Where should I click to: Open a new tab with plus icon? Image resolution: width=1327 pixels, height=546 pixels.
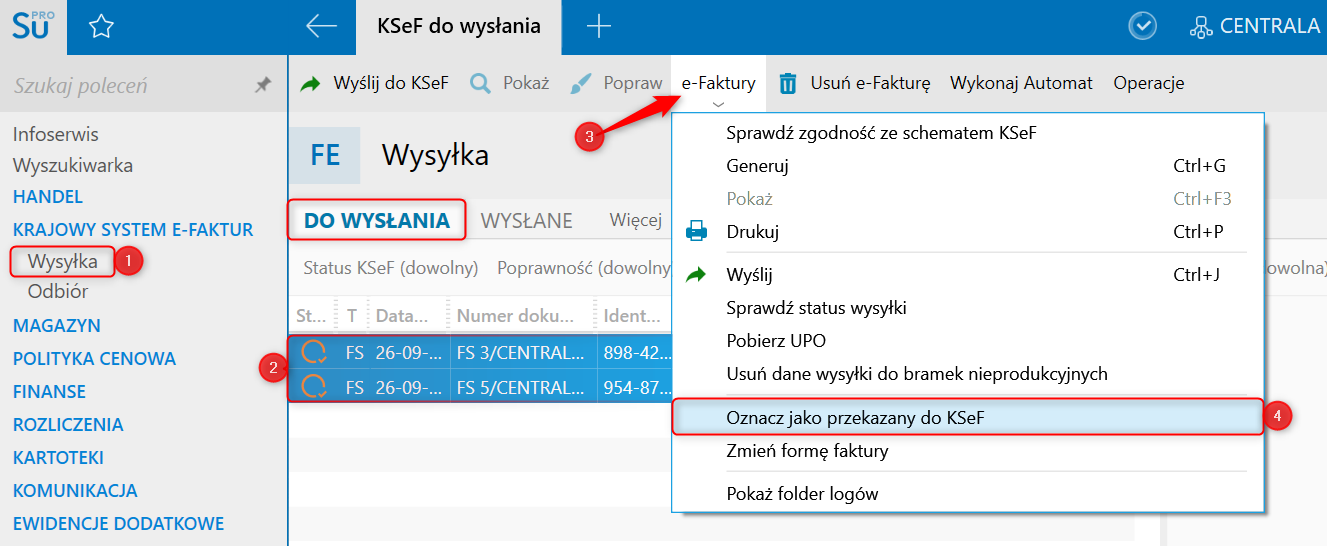pos(598,27)
